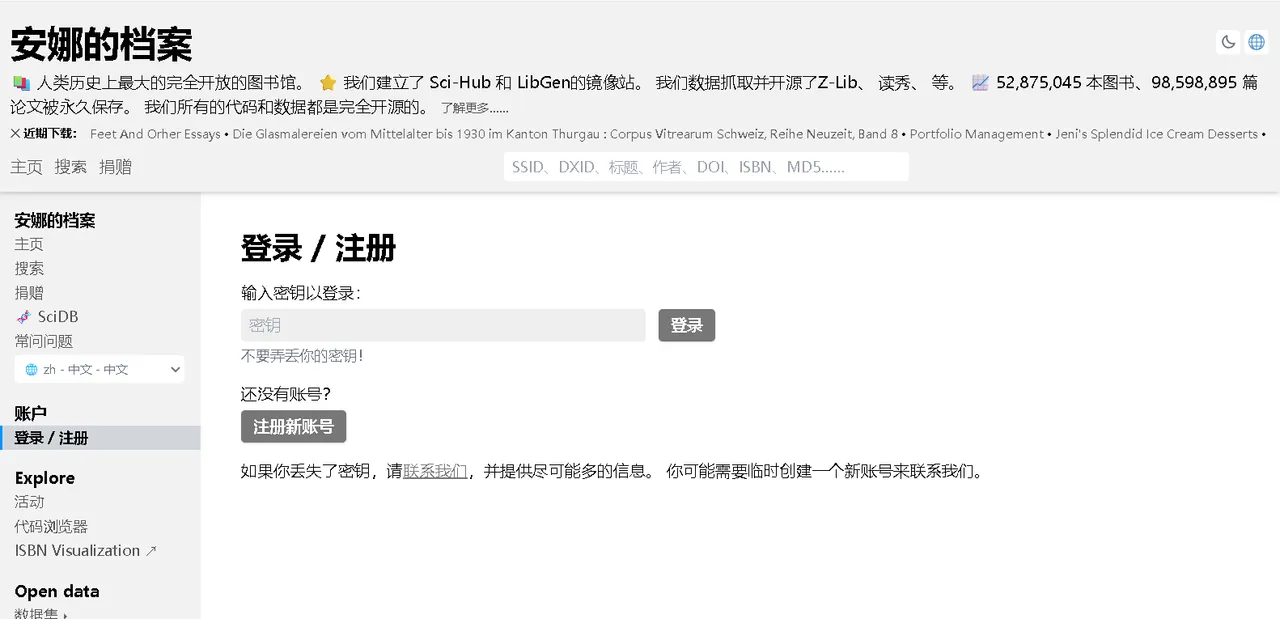
Task: Select 登录 / 注册 in the sidebar
Action: click(x=100, y=438)
